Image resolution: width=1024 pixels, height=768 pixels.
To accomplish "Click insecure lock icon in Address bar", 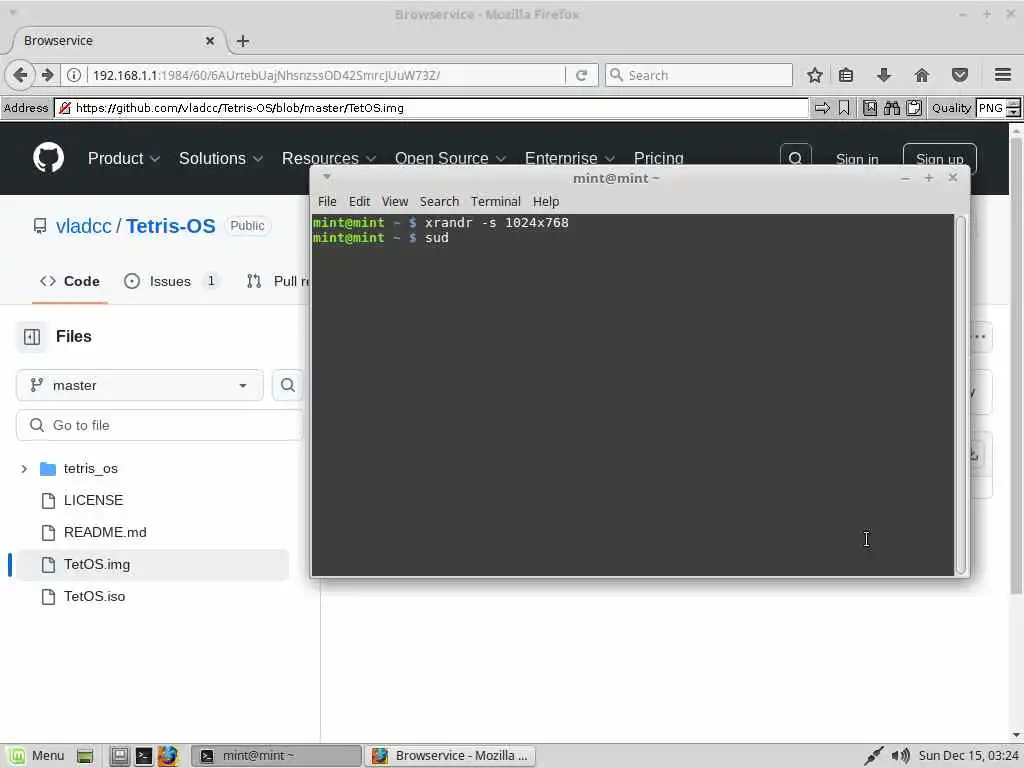I will tap(65, 108).
